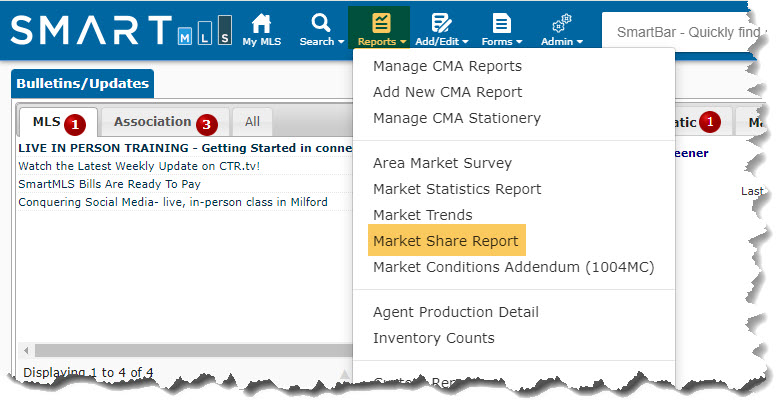Click the red 3 badge on Association tab
The height and width of the screenshot is (400, 776).
(x=206, y=125)
